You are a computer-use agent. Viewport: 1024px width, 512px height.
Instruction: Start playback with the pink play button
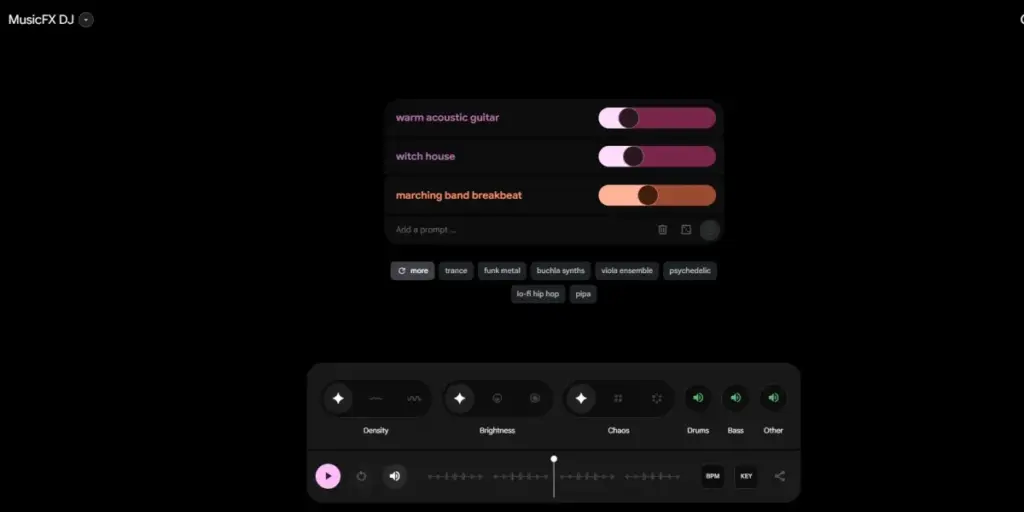click(328, 476)
